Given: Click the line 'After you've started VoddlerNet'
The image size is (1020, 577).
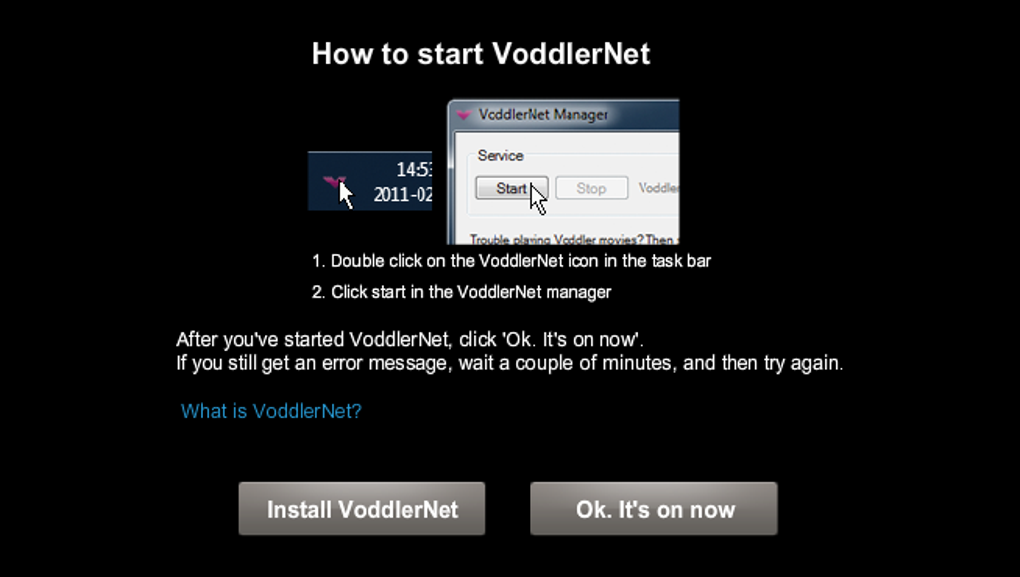Looking at the screenshot, I should pyautogui.click(x=410, y=340).
